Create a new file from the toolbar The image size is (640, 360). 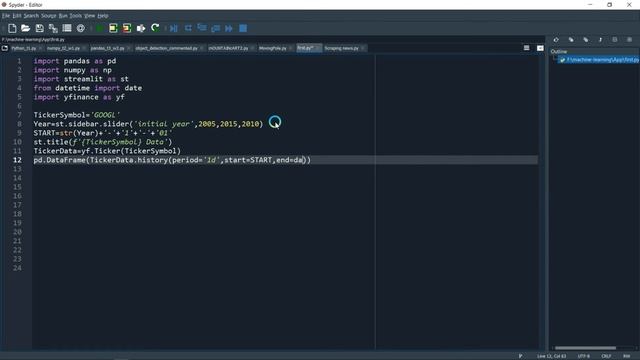[12, 28]
